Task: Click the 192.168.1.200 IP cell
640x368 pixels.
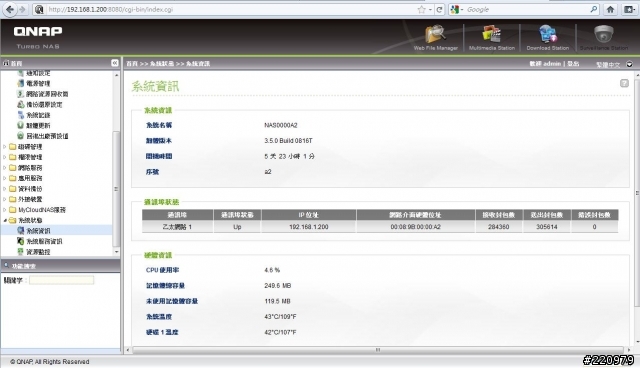Action: coord(309,227)
